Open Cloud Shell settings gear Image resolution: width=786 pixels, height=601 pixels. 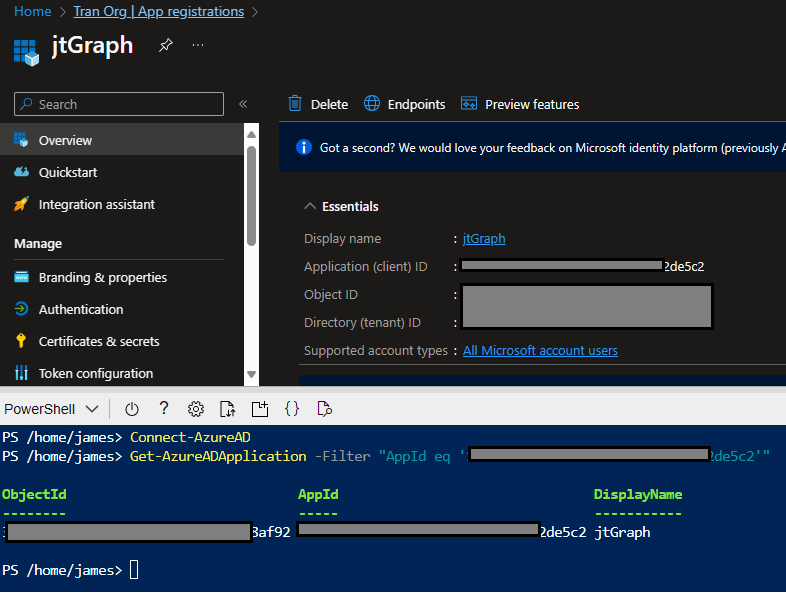(x=196, y=409)
